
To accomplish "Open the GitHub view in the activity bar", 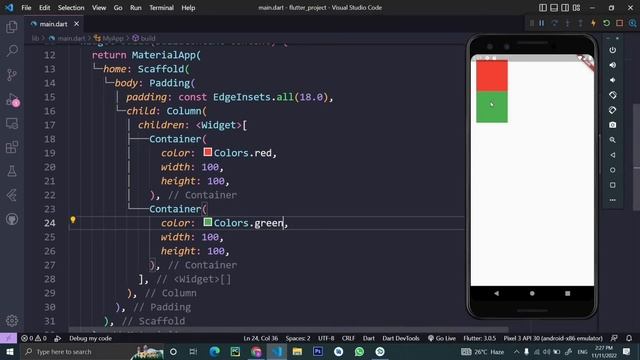I will pos(12,219).
